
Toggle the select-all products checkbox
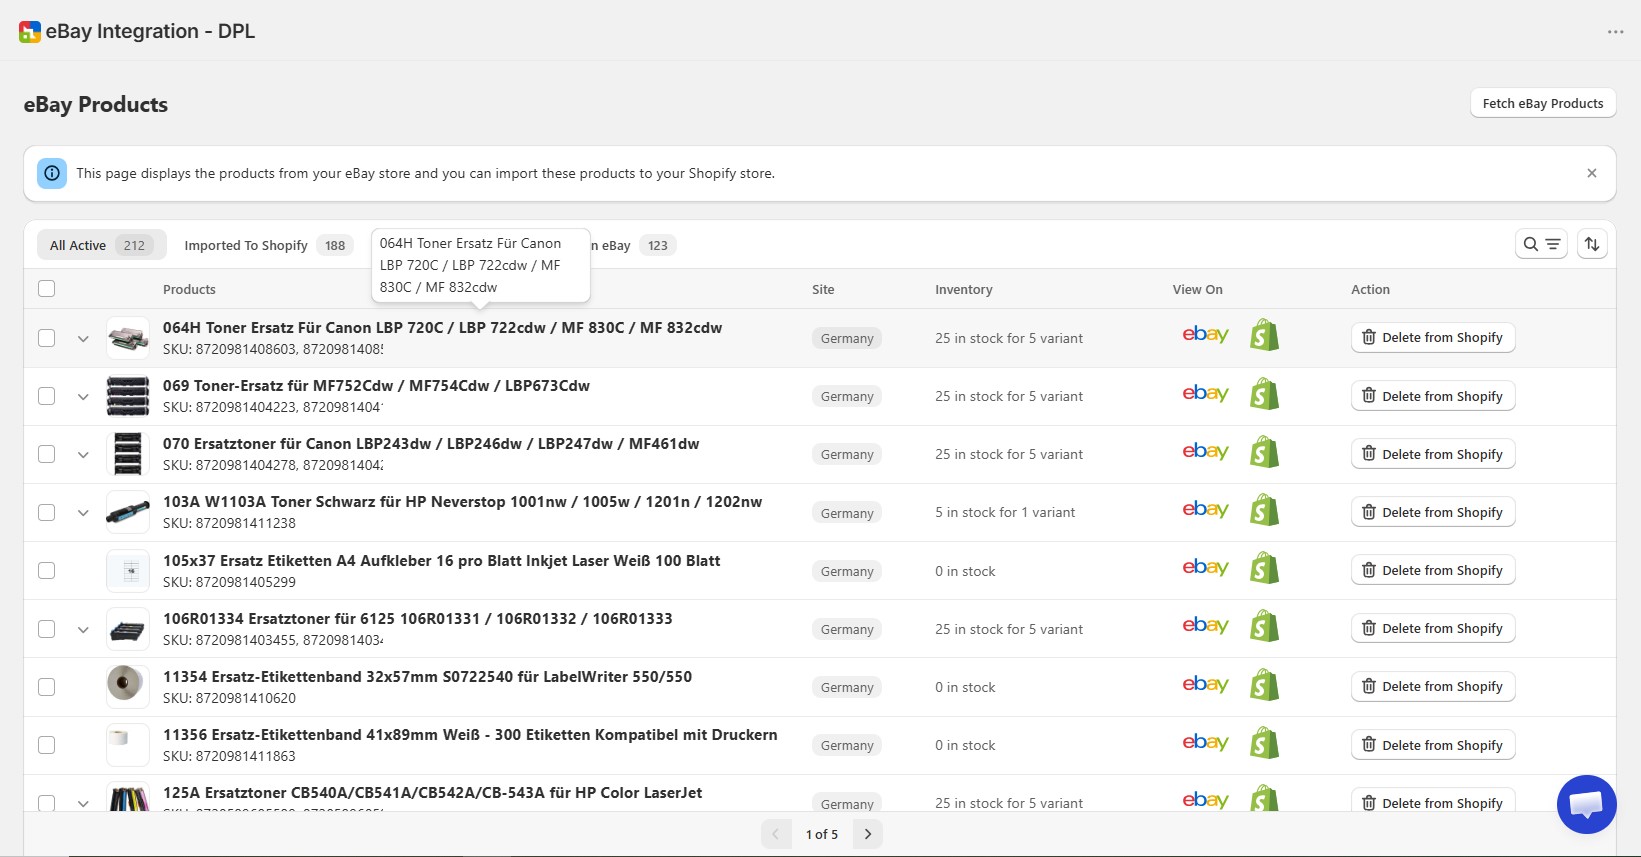pyautogui.click(x=46, y=289)
